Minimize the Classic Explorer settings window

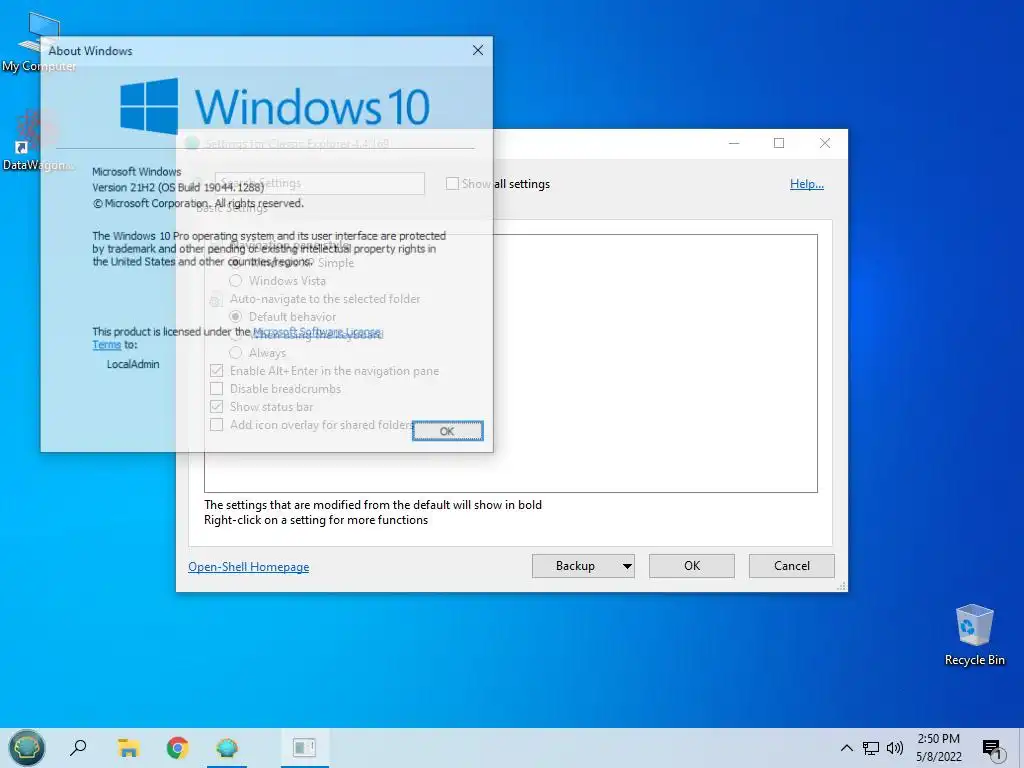click(x=734, y=143)
